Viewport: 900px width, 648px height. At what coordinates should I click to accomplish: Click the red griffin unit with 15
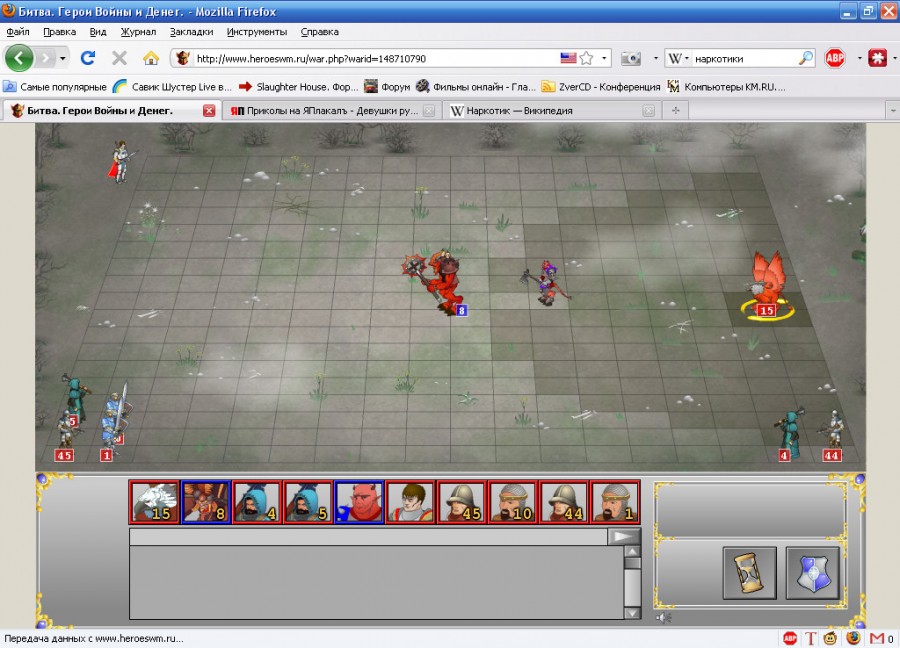[767, 284]
